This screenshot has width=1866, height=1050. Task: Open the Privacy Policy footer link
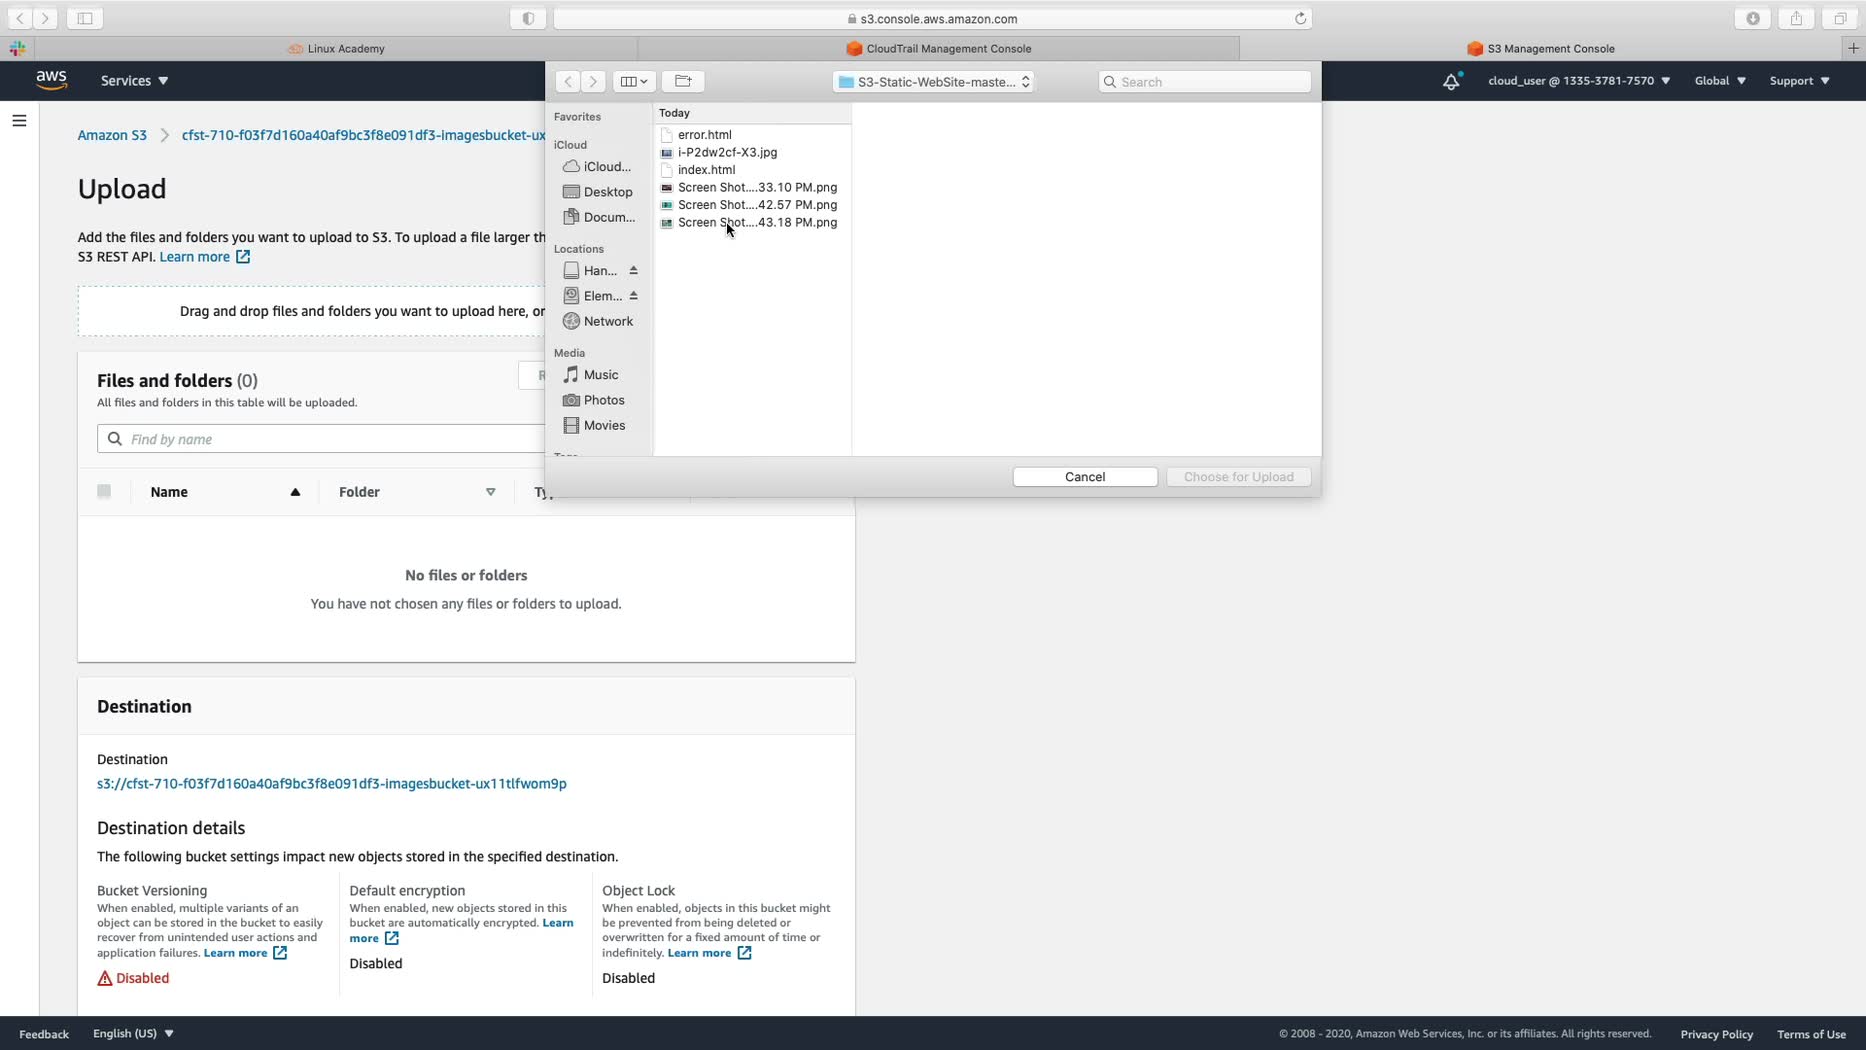pyautogui.click(x=1717, y=1034)
